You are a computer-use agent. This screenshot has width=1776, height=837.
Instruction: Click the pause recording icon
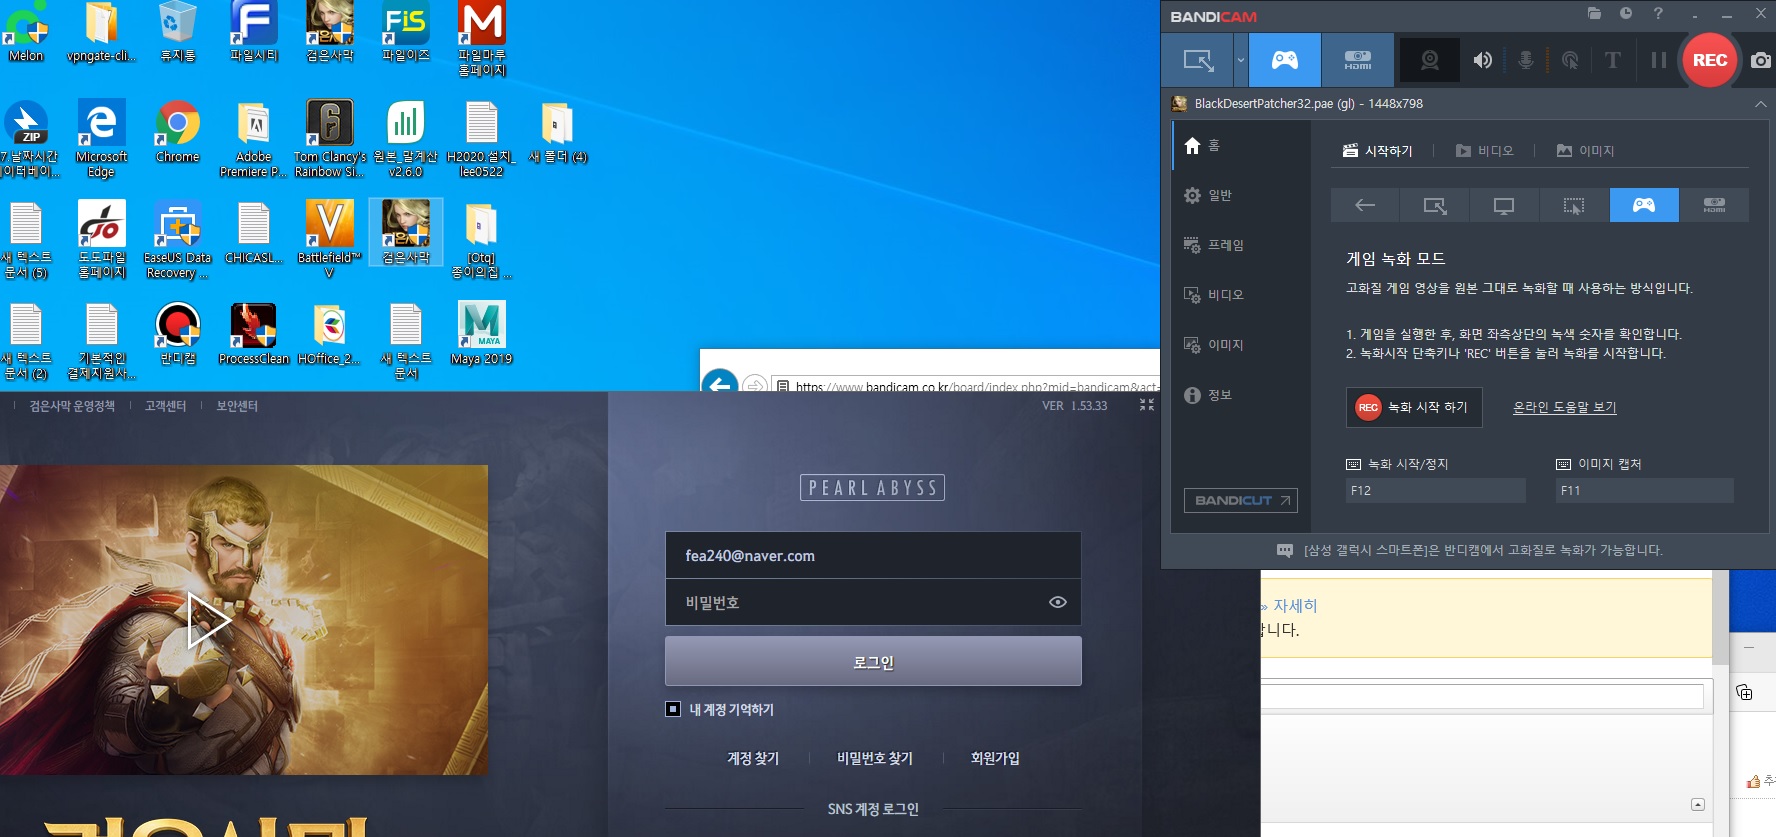click(1658, 60)
